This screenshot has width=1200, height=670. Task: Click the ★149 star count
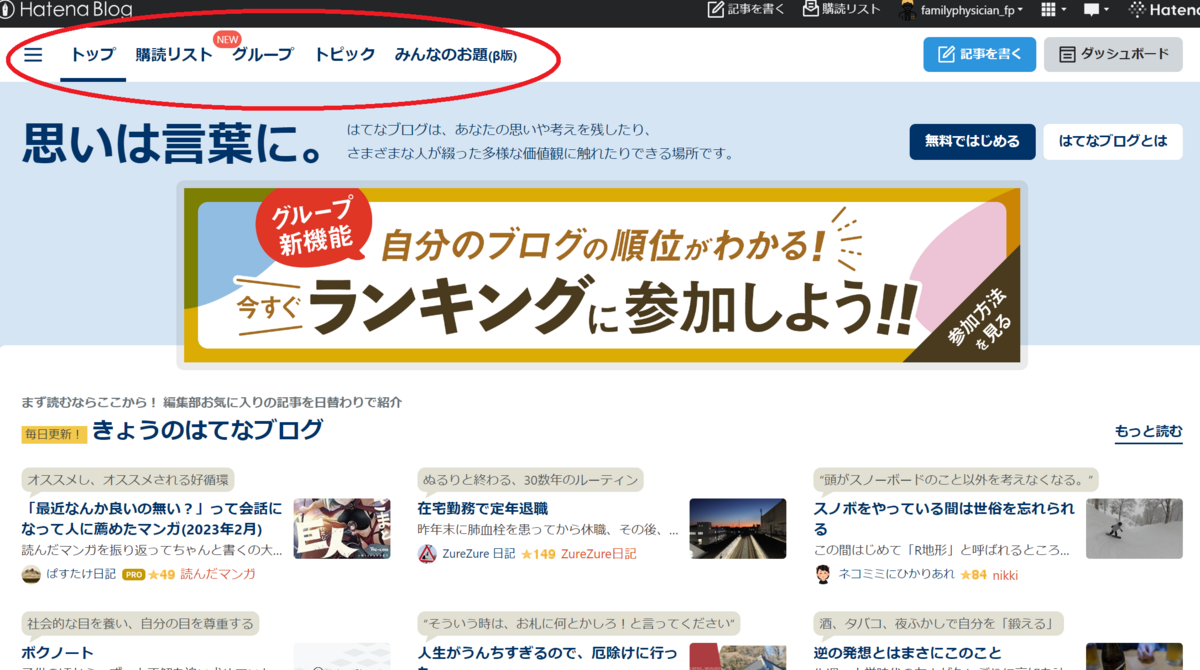(538, 553)
